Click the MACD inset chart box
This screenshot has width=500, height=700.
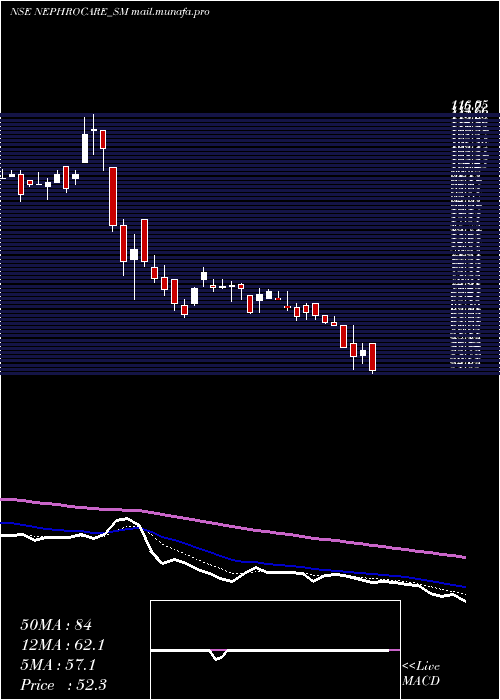[x=275, y=650]
